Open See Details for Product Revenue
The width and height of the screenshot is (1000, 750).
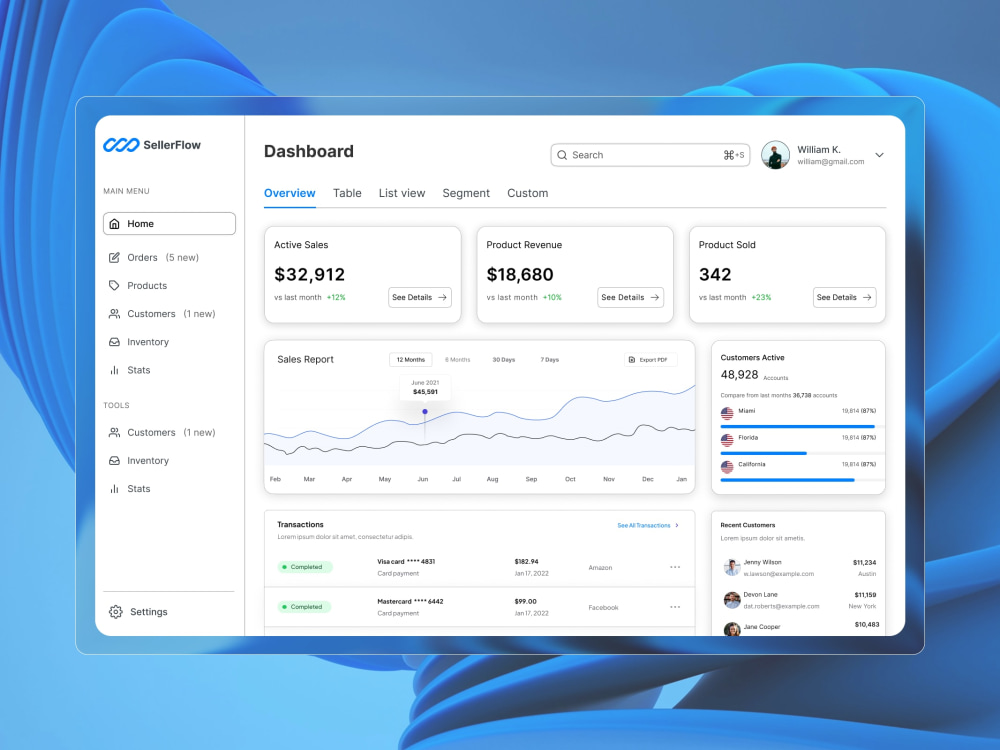[x=631, y=297]
